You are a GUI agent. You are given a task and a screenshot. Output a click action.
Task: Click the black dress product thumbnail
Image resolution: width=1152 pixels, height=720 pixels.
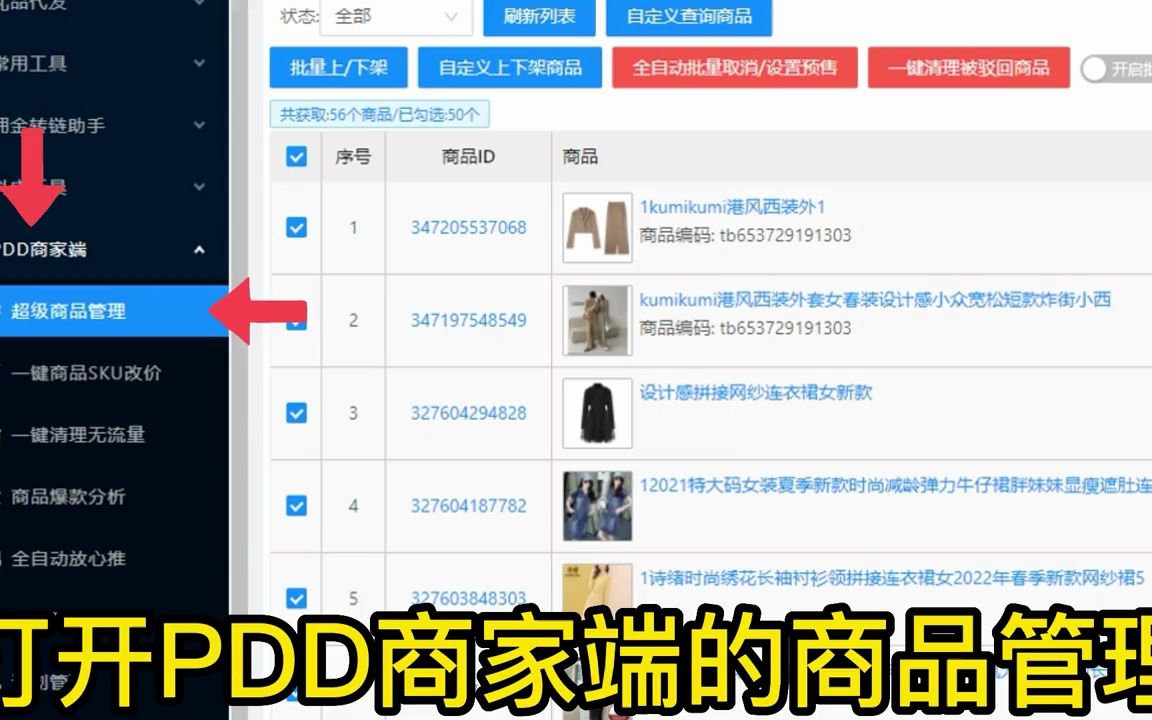pos(596,412)
